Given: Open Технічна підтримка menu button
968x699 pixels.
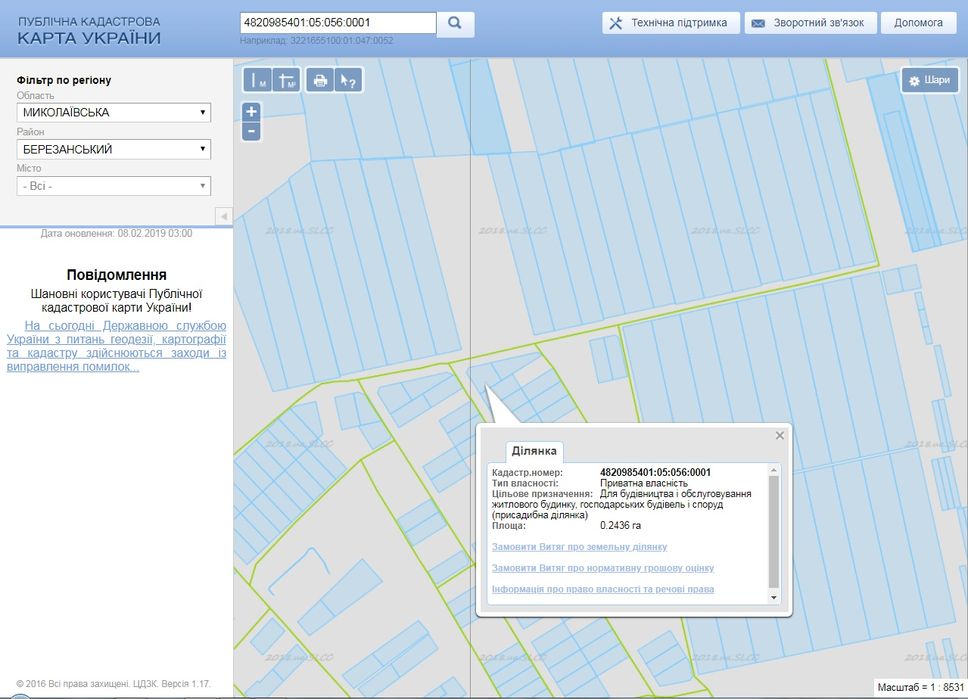Looking at the screenshot, I should click(x=670, y=22).
